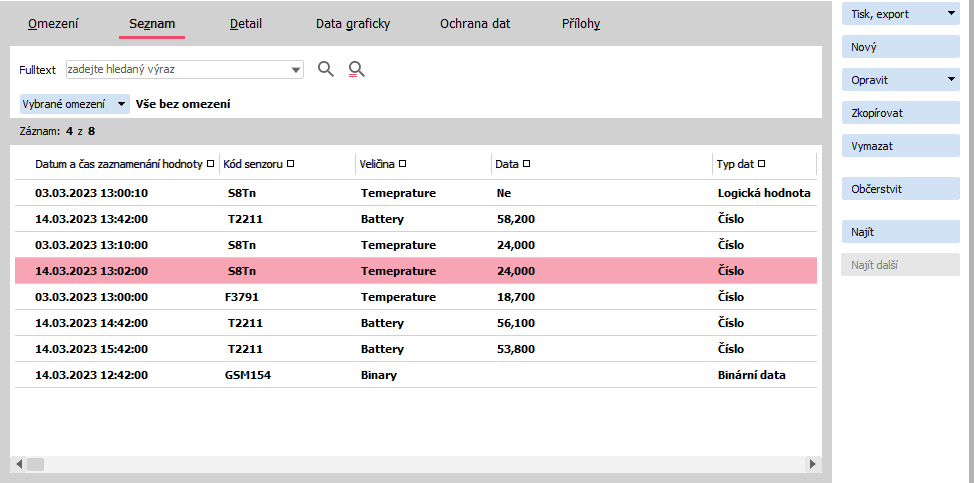
Task: Switch to the Detail tab
Action: [245, 23]
